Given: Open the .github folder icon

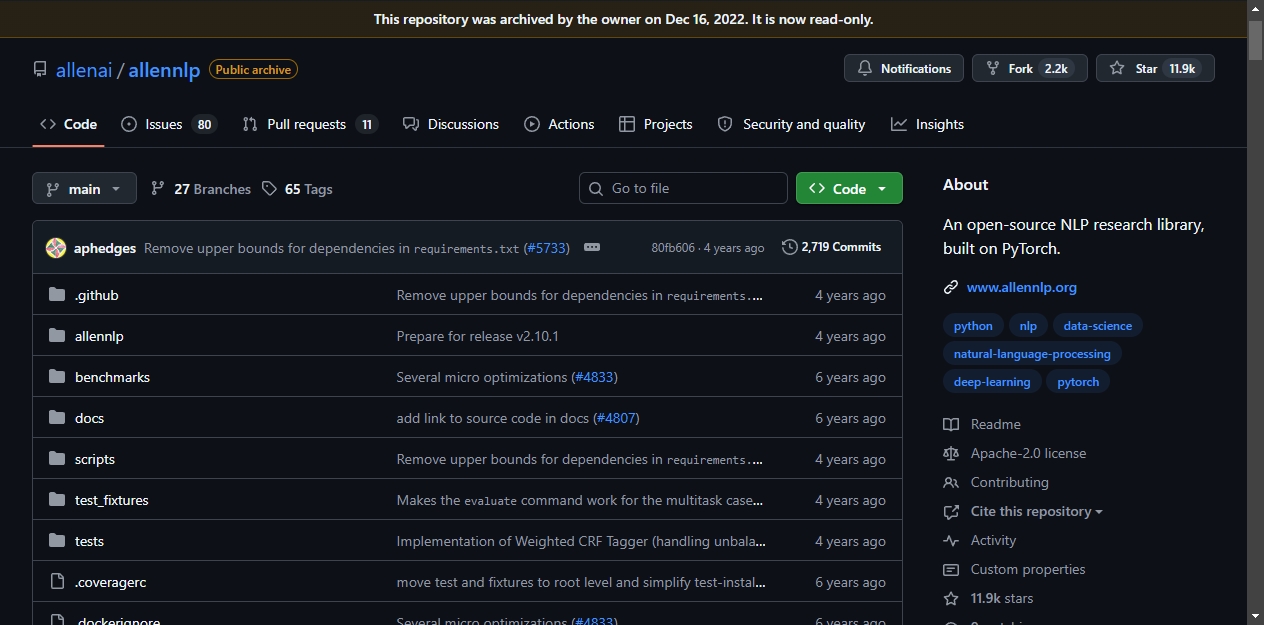Looking at the screenshot, I should point(57,295).
